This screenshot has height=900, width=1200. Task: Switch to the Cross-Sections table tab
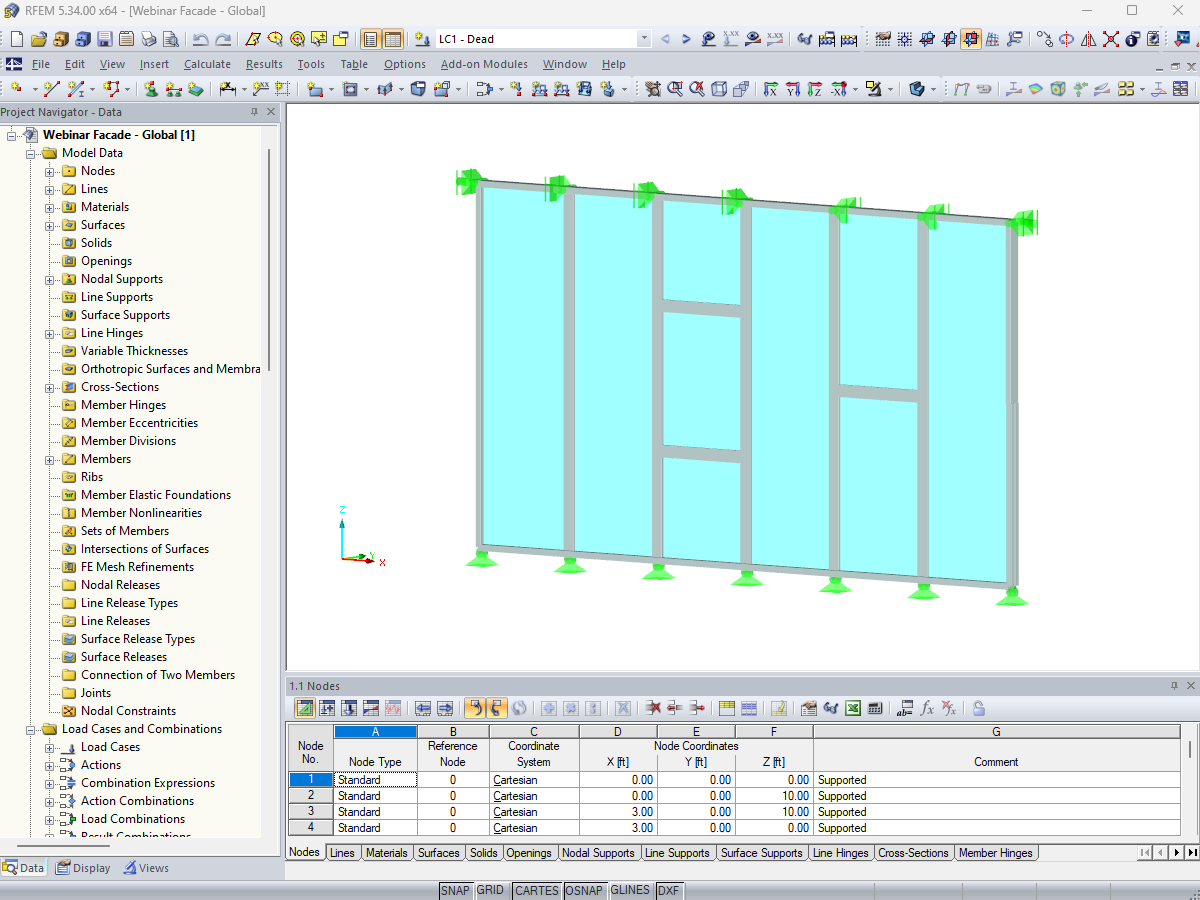(913, 853)
